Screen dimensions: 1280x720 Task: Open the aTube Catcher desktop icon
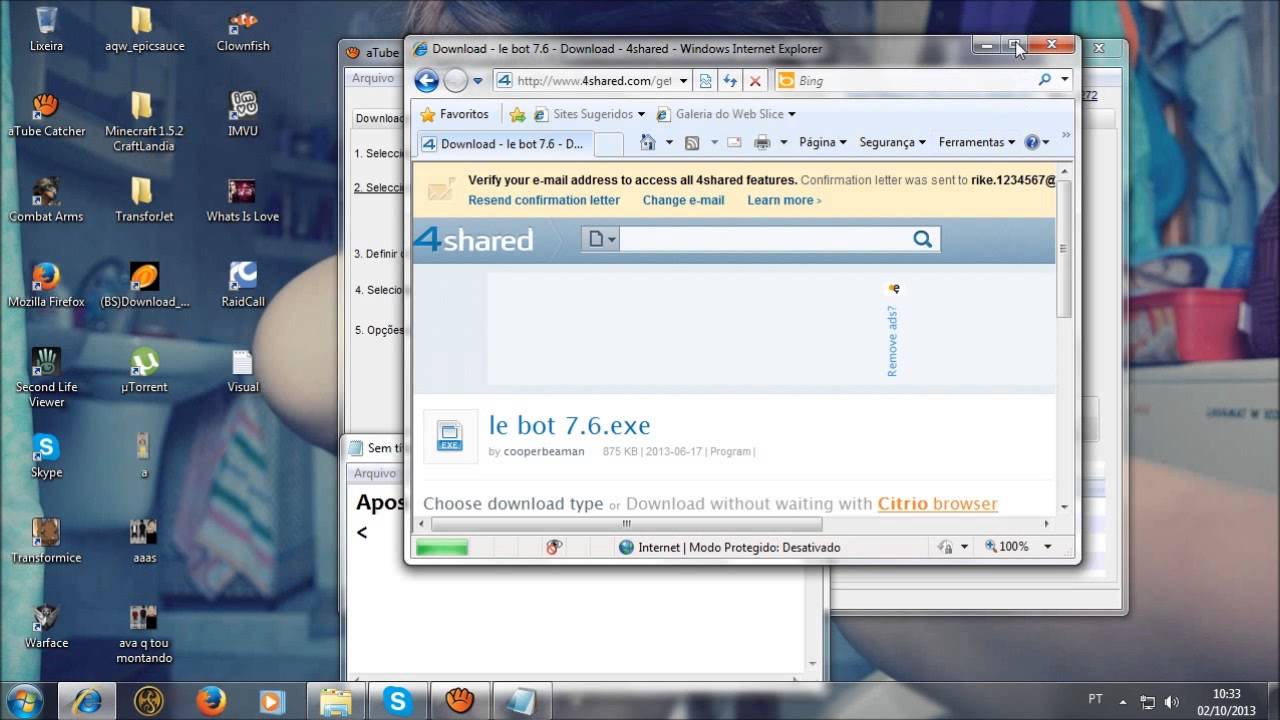[x=46, y=115]
